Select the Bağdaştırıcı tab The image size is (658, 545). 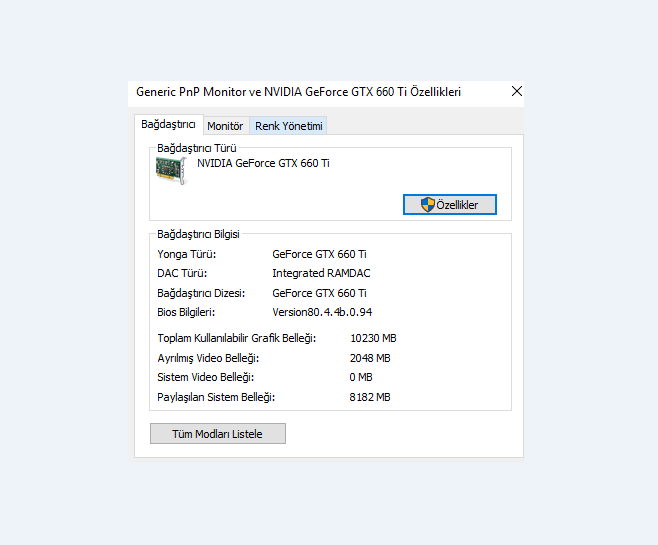[x=169, y=125]
